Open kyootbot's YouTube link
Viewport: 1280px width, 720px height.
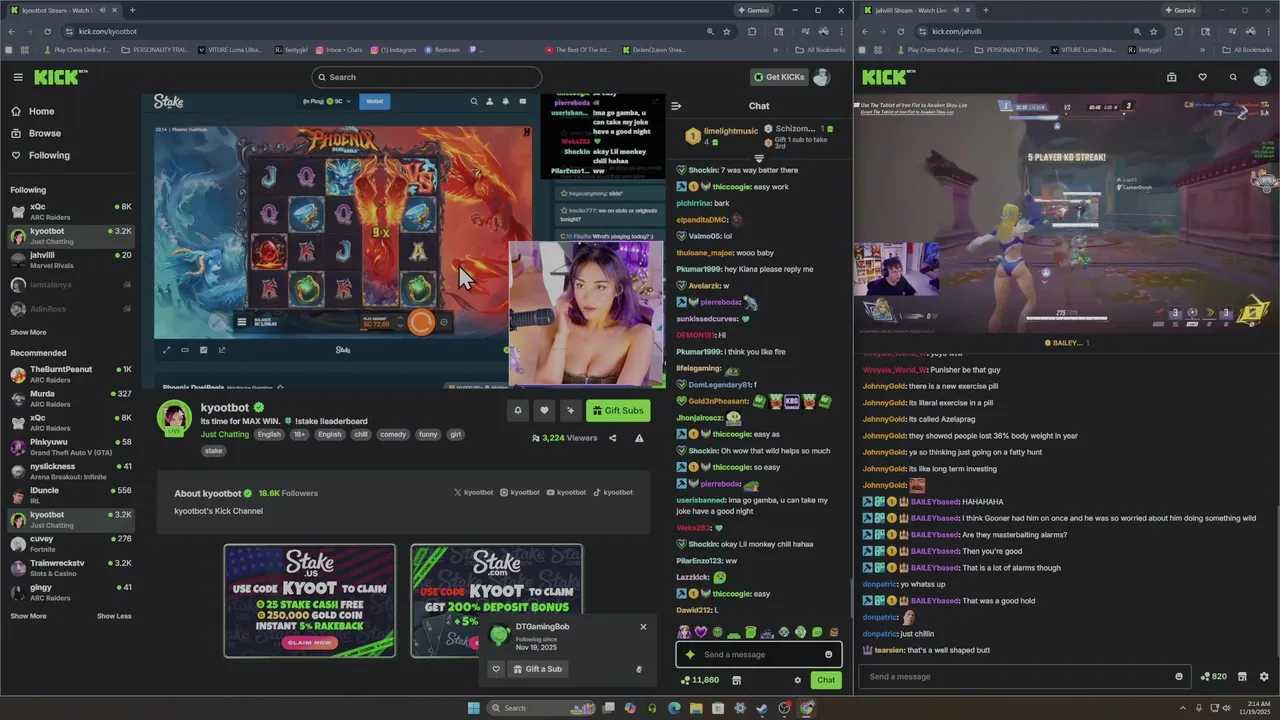tap(566, 492)
